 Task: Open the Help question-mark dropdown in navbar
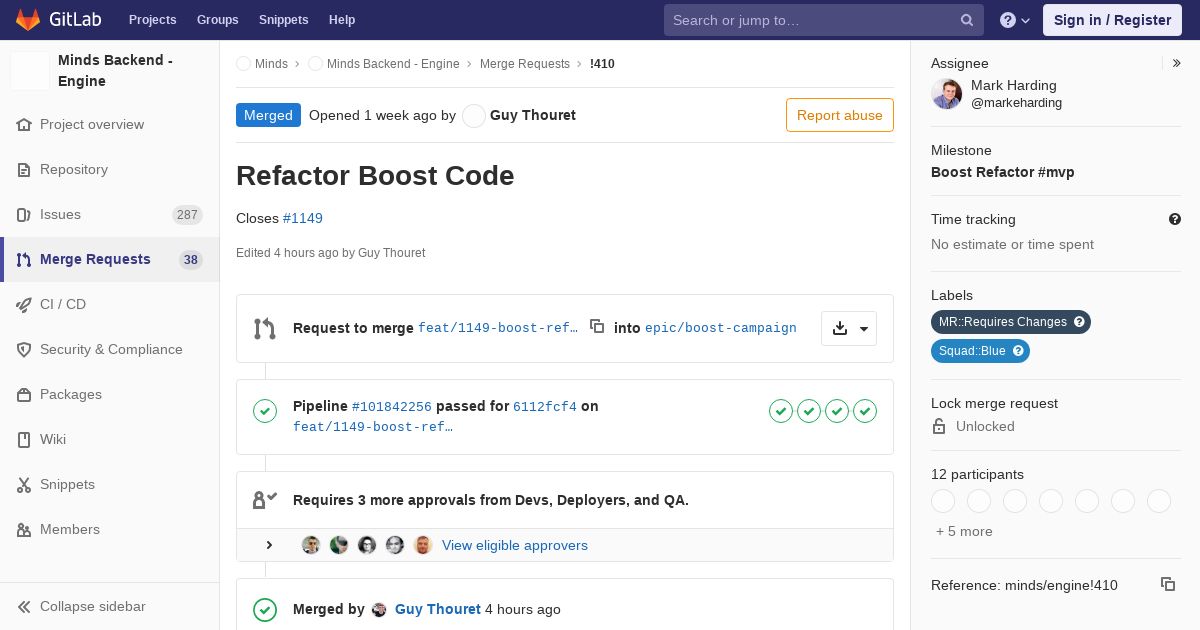(1015, 20)
